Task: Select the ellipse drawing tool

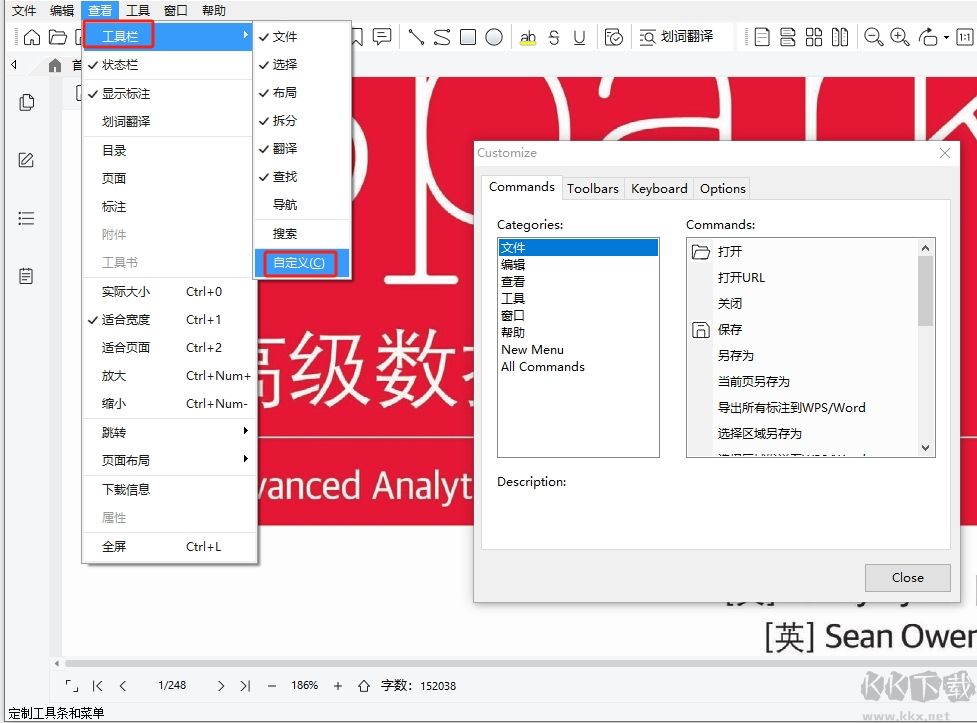Action: [x=493, y=37]
